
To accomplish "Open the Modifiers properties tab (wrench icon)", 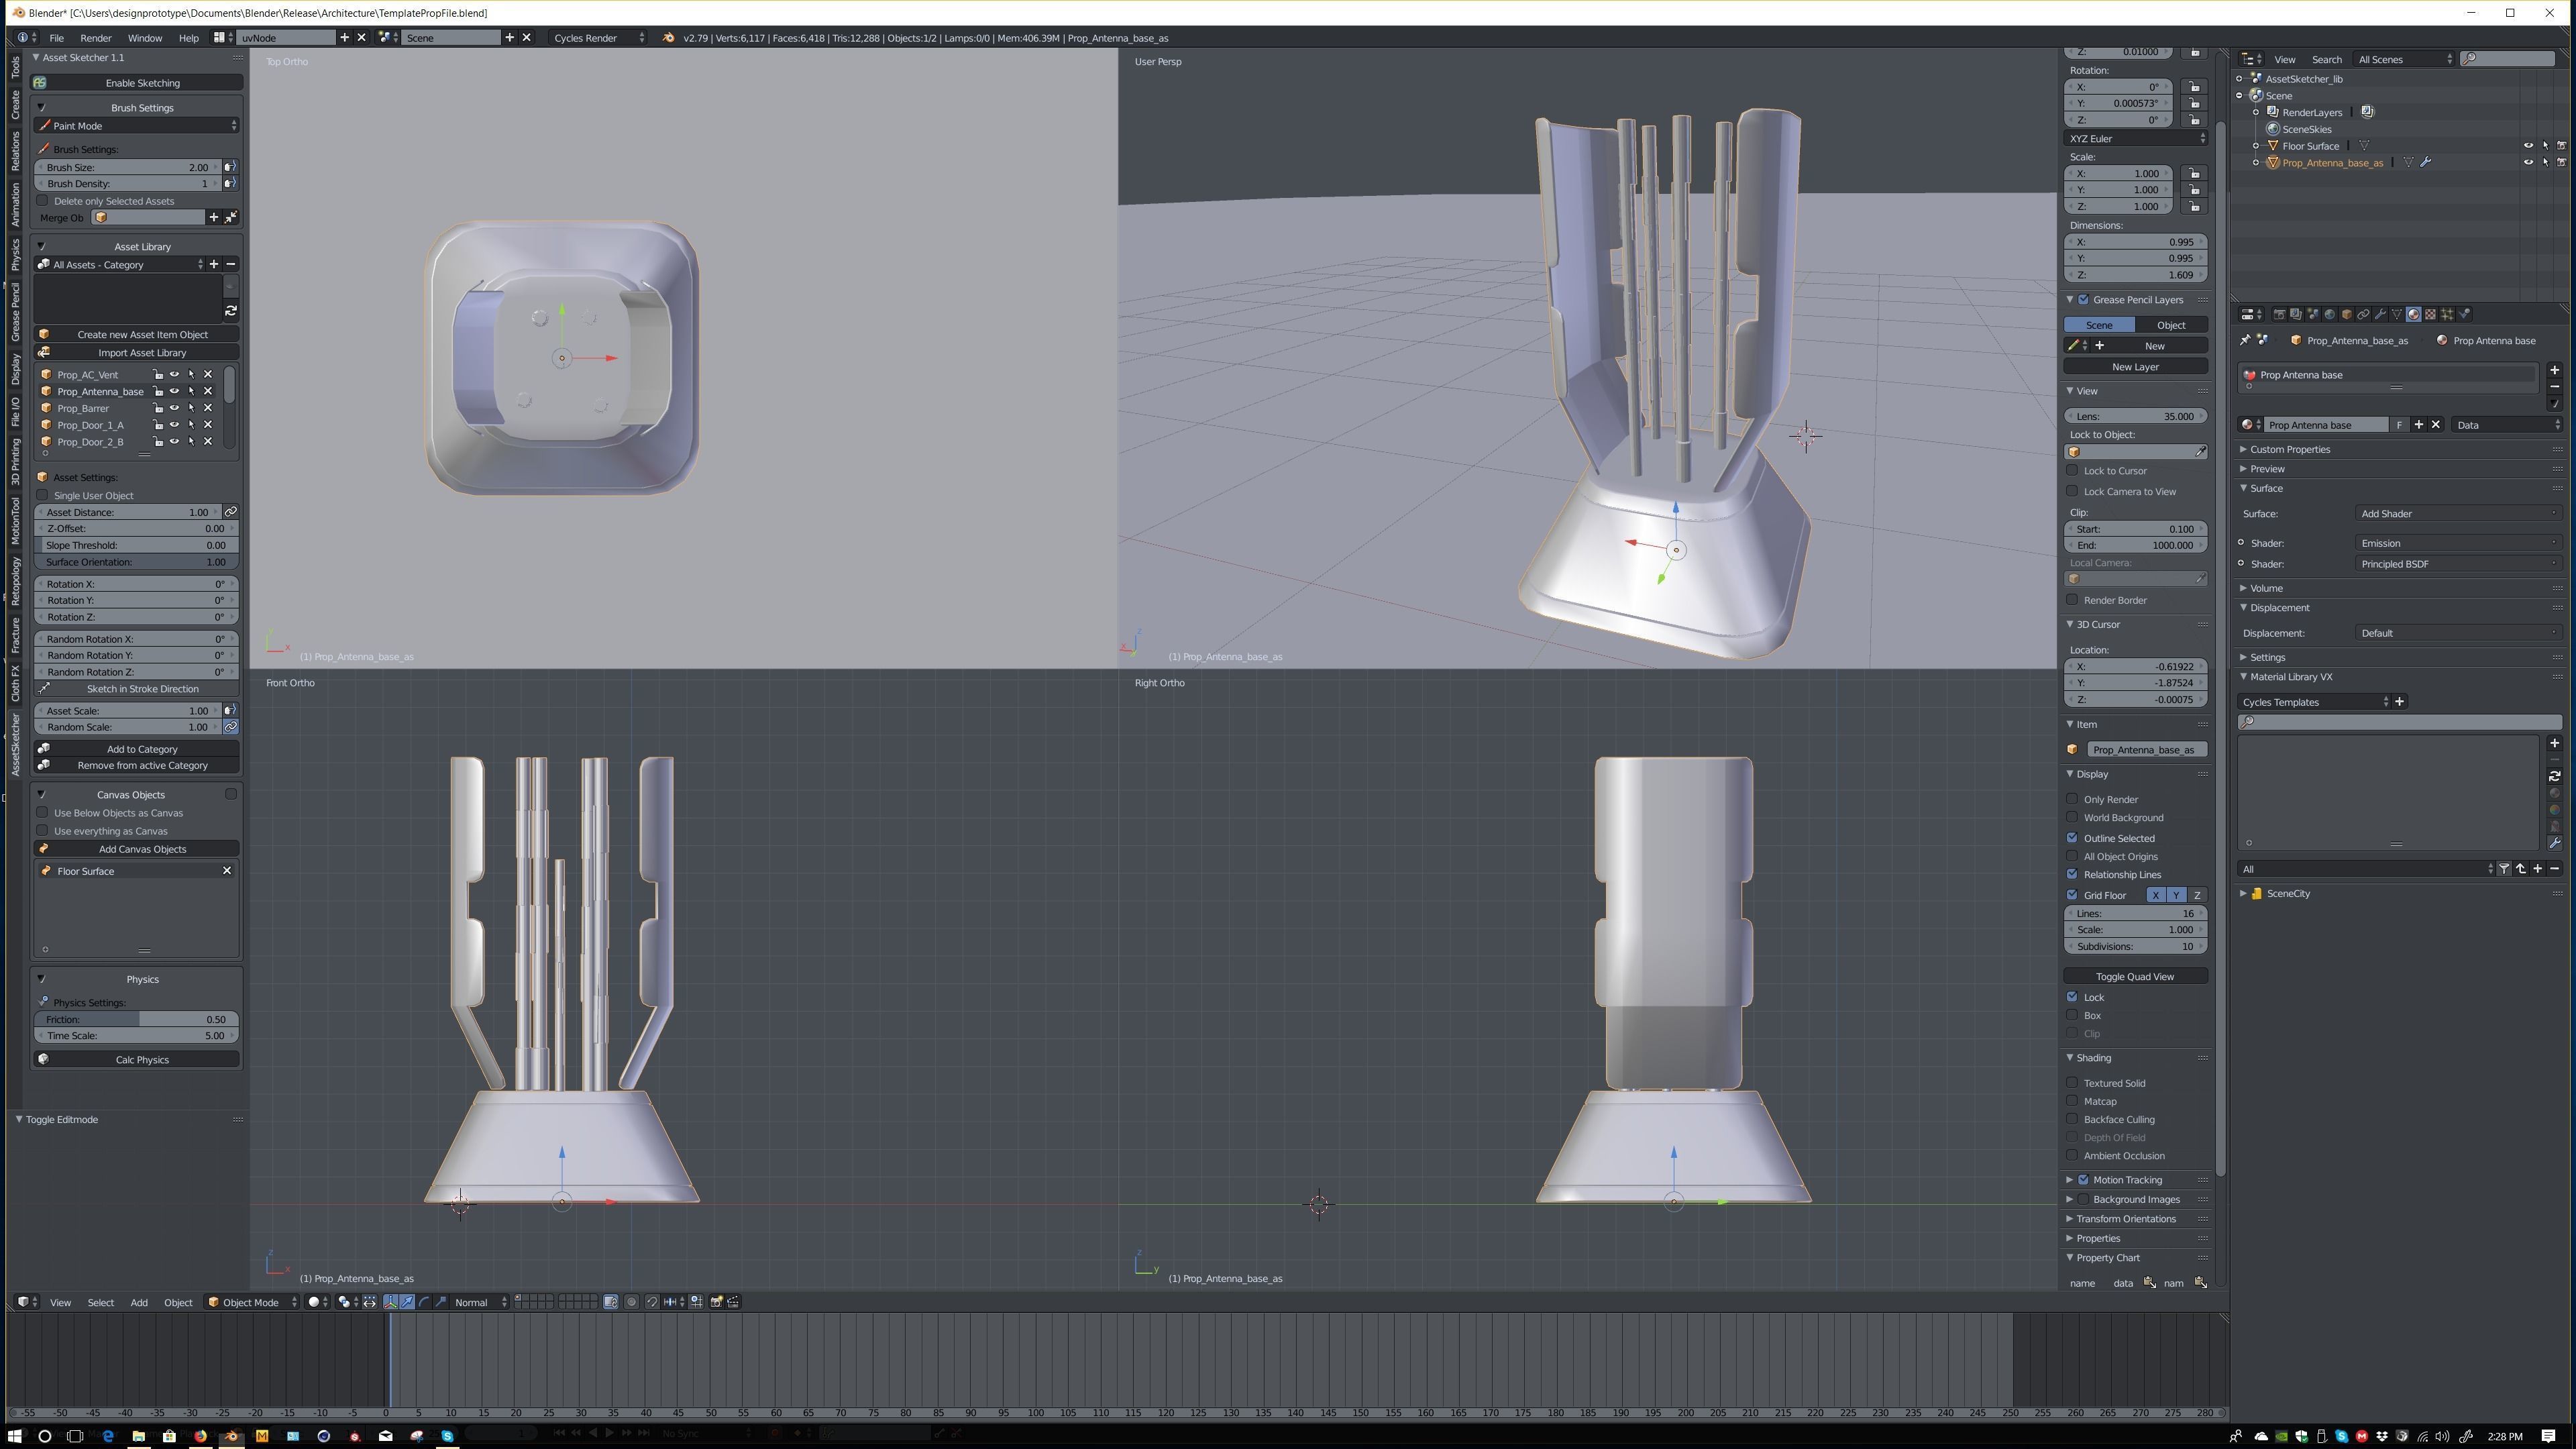I will tap(2381, 314).
